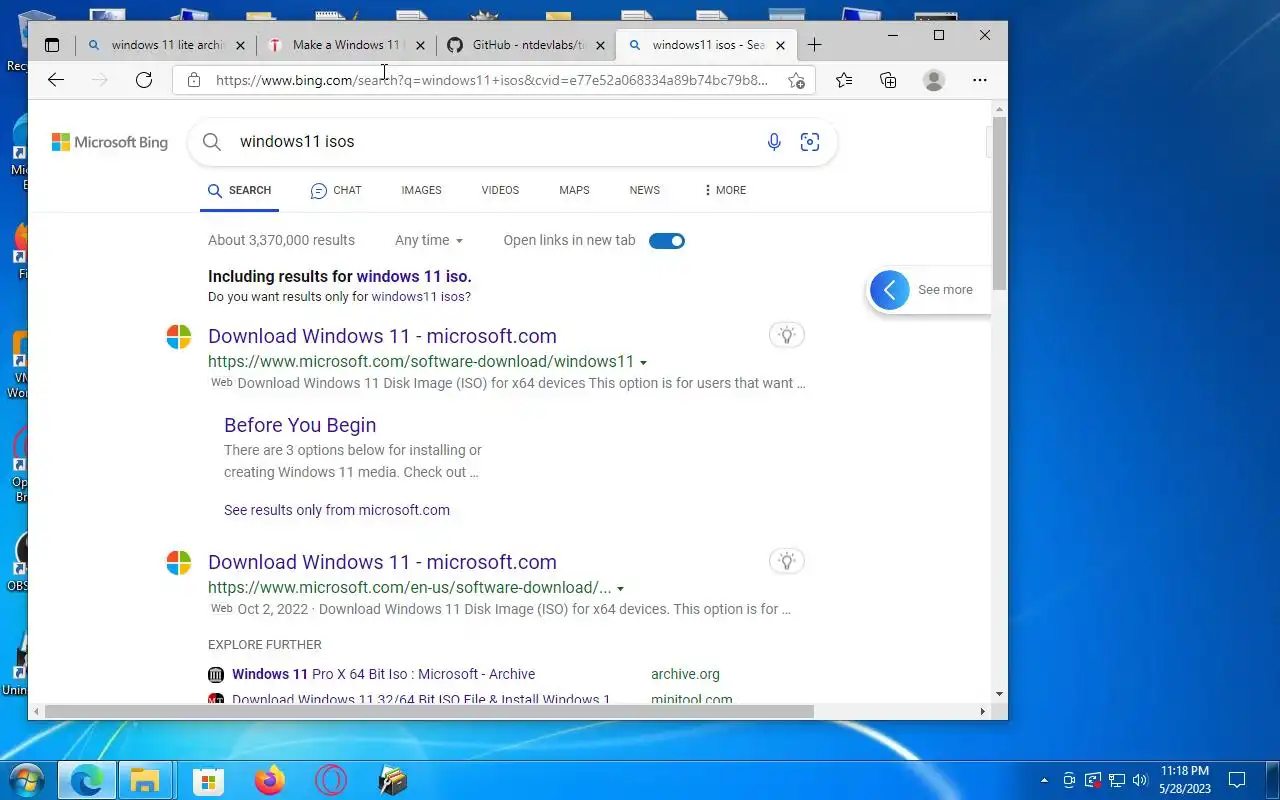Click See results only from microsoft.com
The height and width of the screenshot is (800, 1280).
tap(337, 510)
